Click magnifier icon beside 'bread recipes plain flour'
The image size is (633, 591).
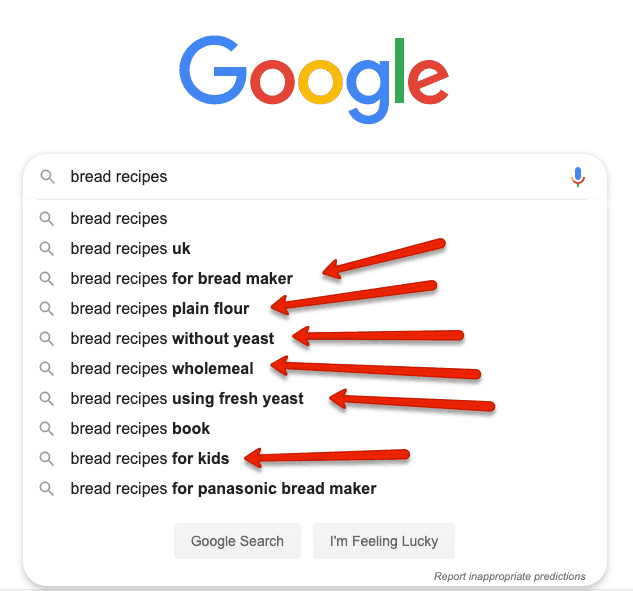tap(46, 309)
